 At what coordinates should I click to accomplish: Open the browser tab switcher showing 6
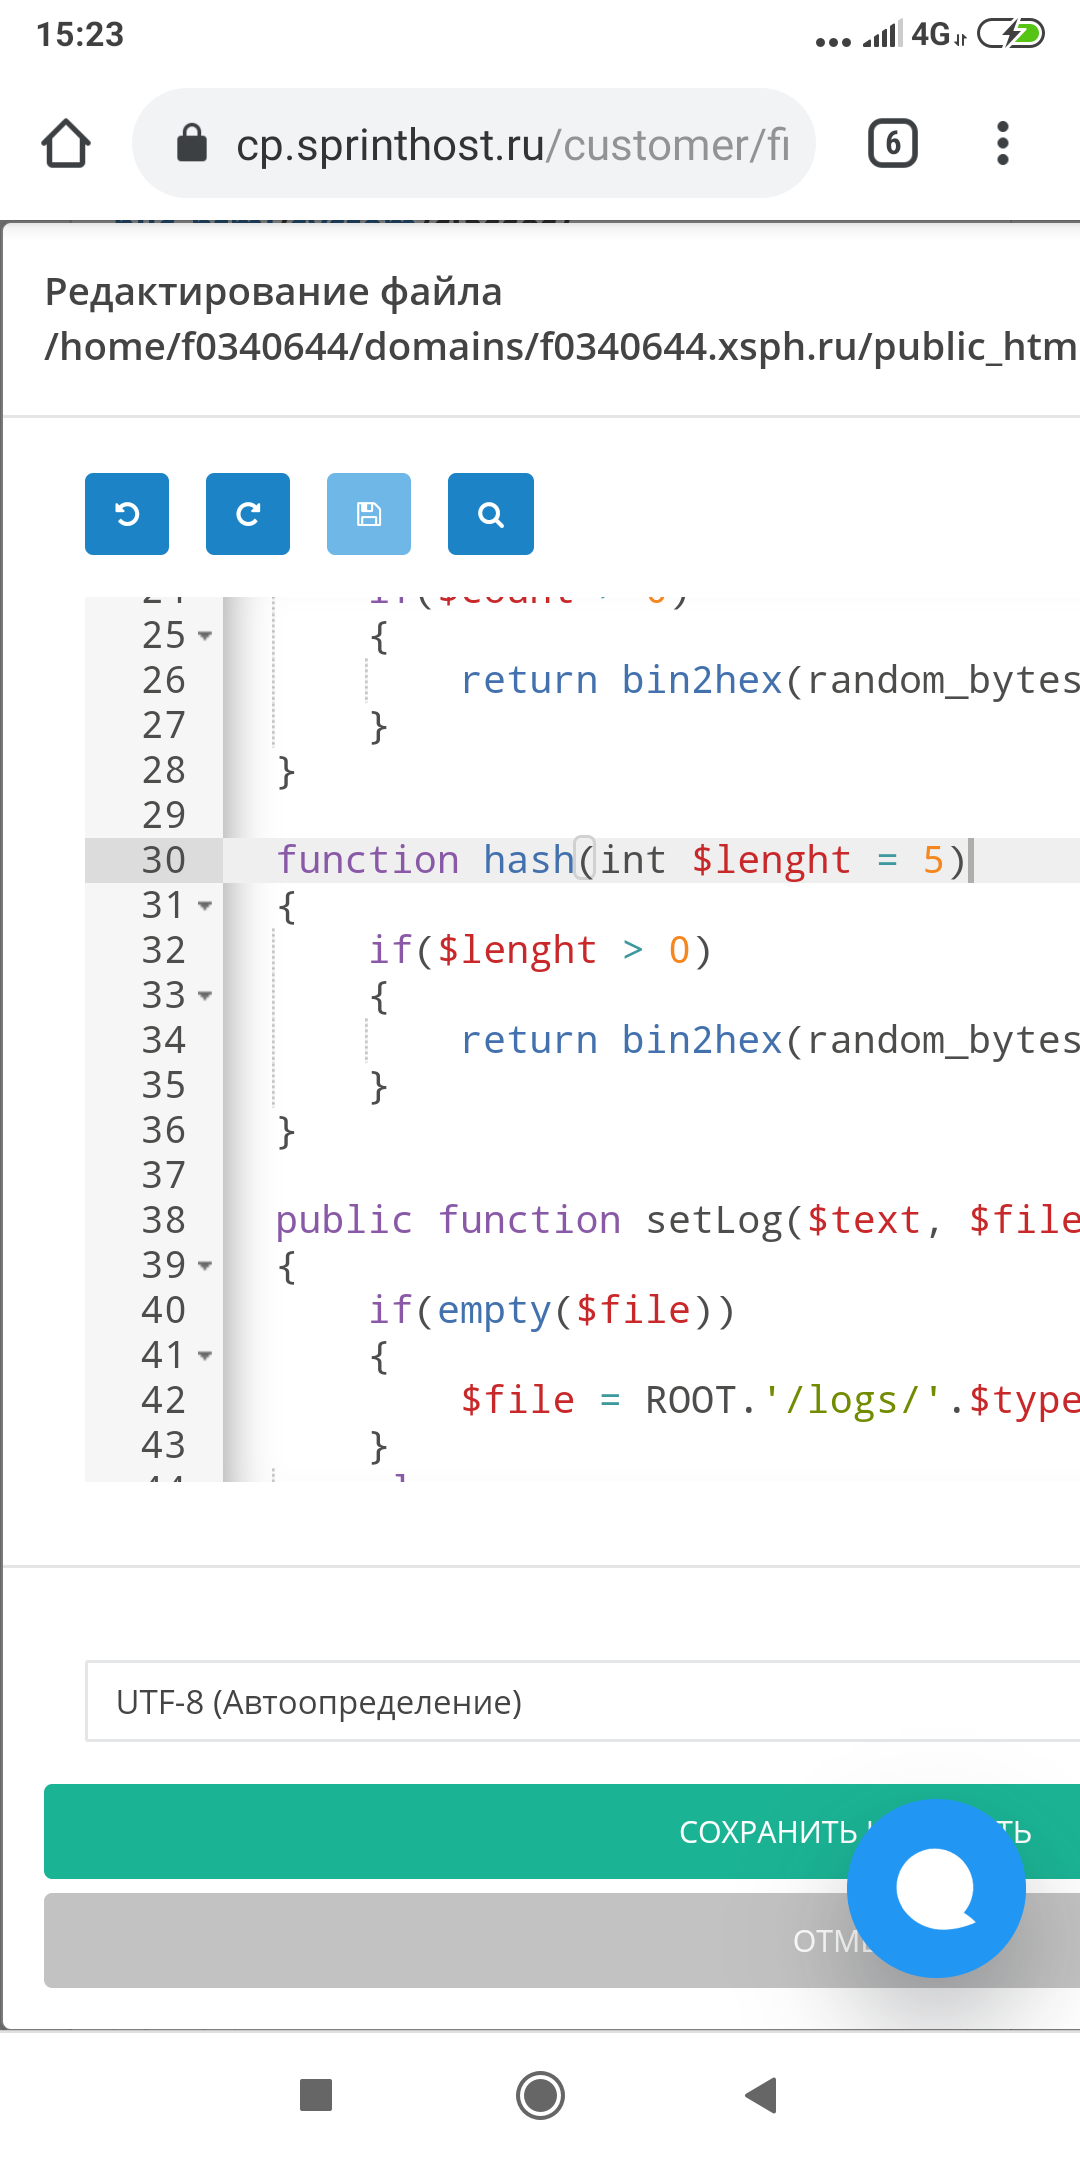click(892, 144)
